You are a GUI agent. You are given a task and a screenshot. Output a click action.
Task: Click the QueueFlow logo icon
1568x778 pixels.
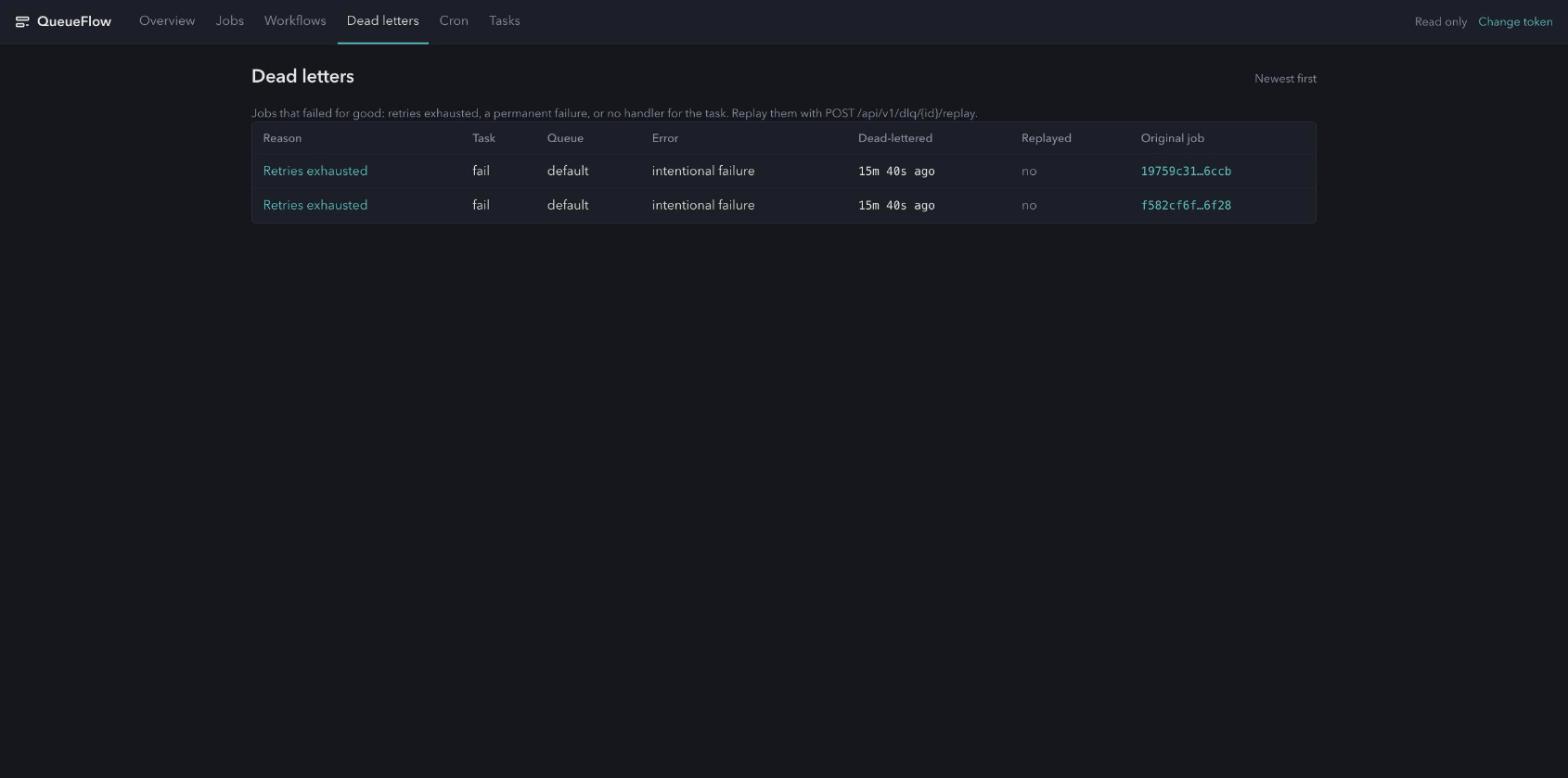[22, 21]
